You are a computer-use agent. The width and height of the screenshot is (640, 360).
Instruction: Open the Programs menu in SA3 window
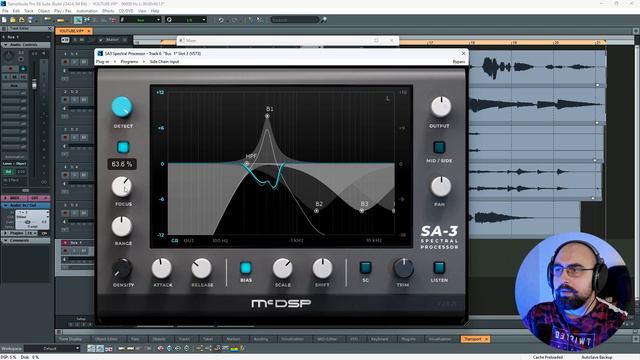click(x=129, y=62)
